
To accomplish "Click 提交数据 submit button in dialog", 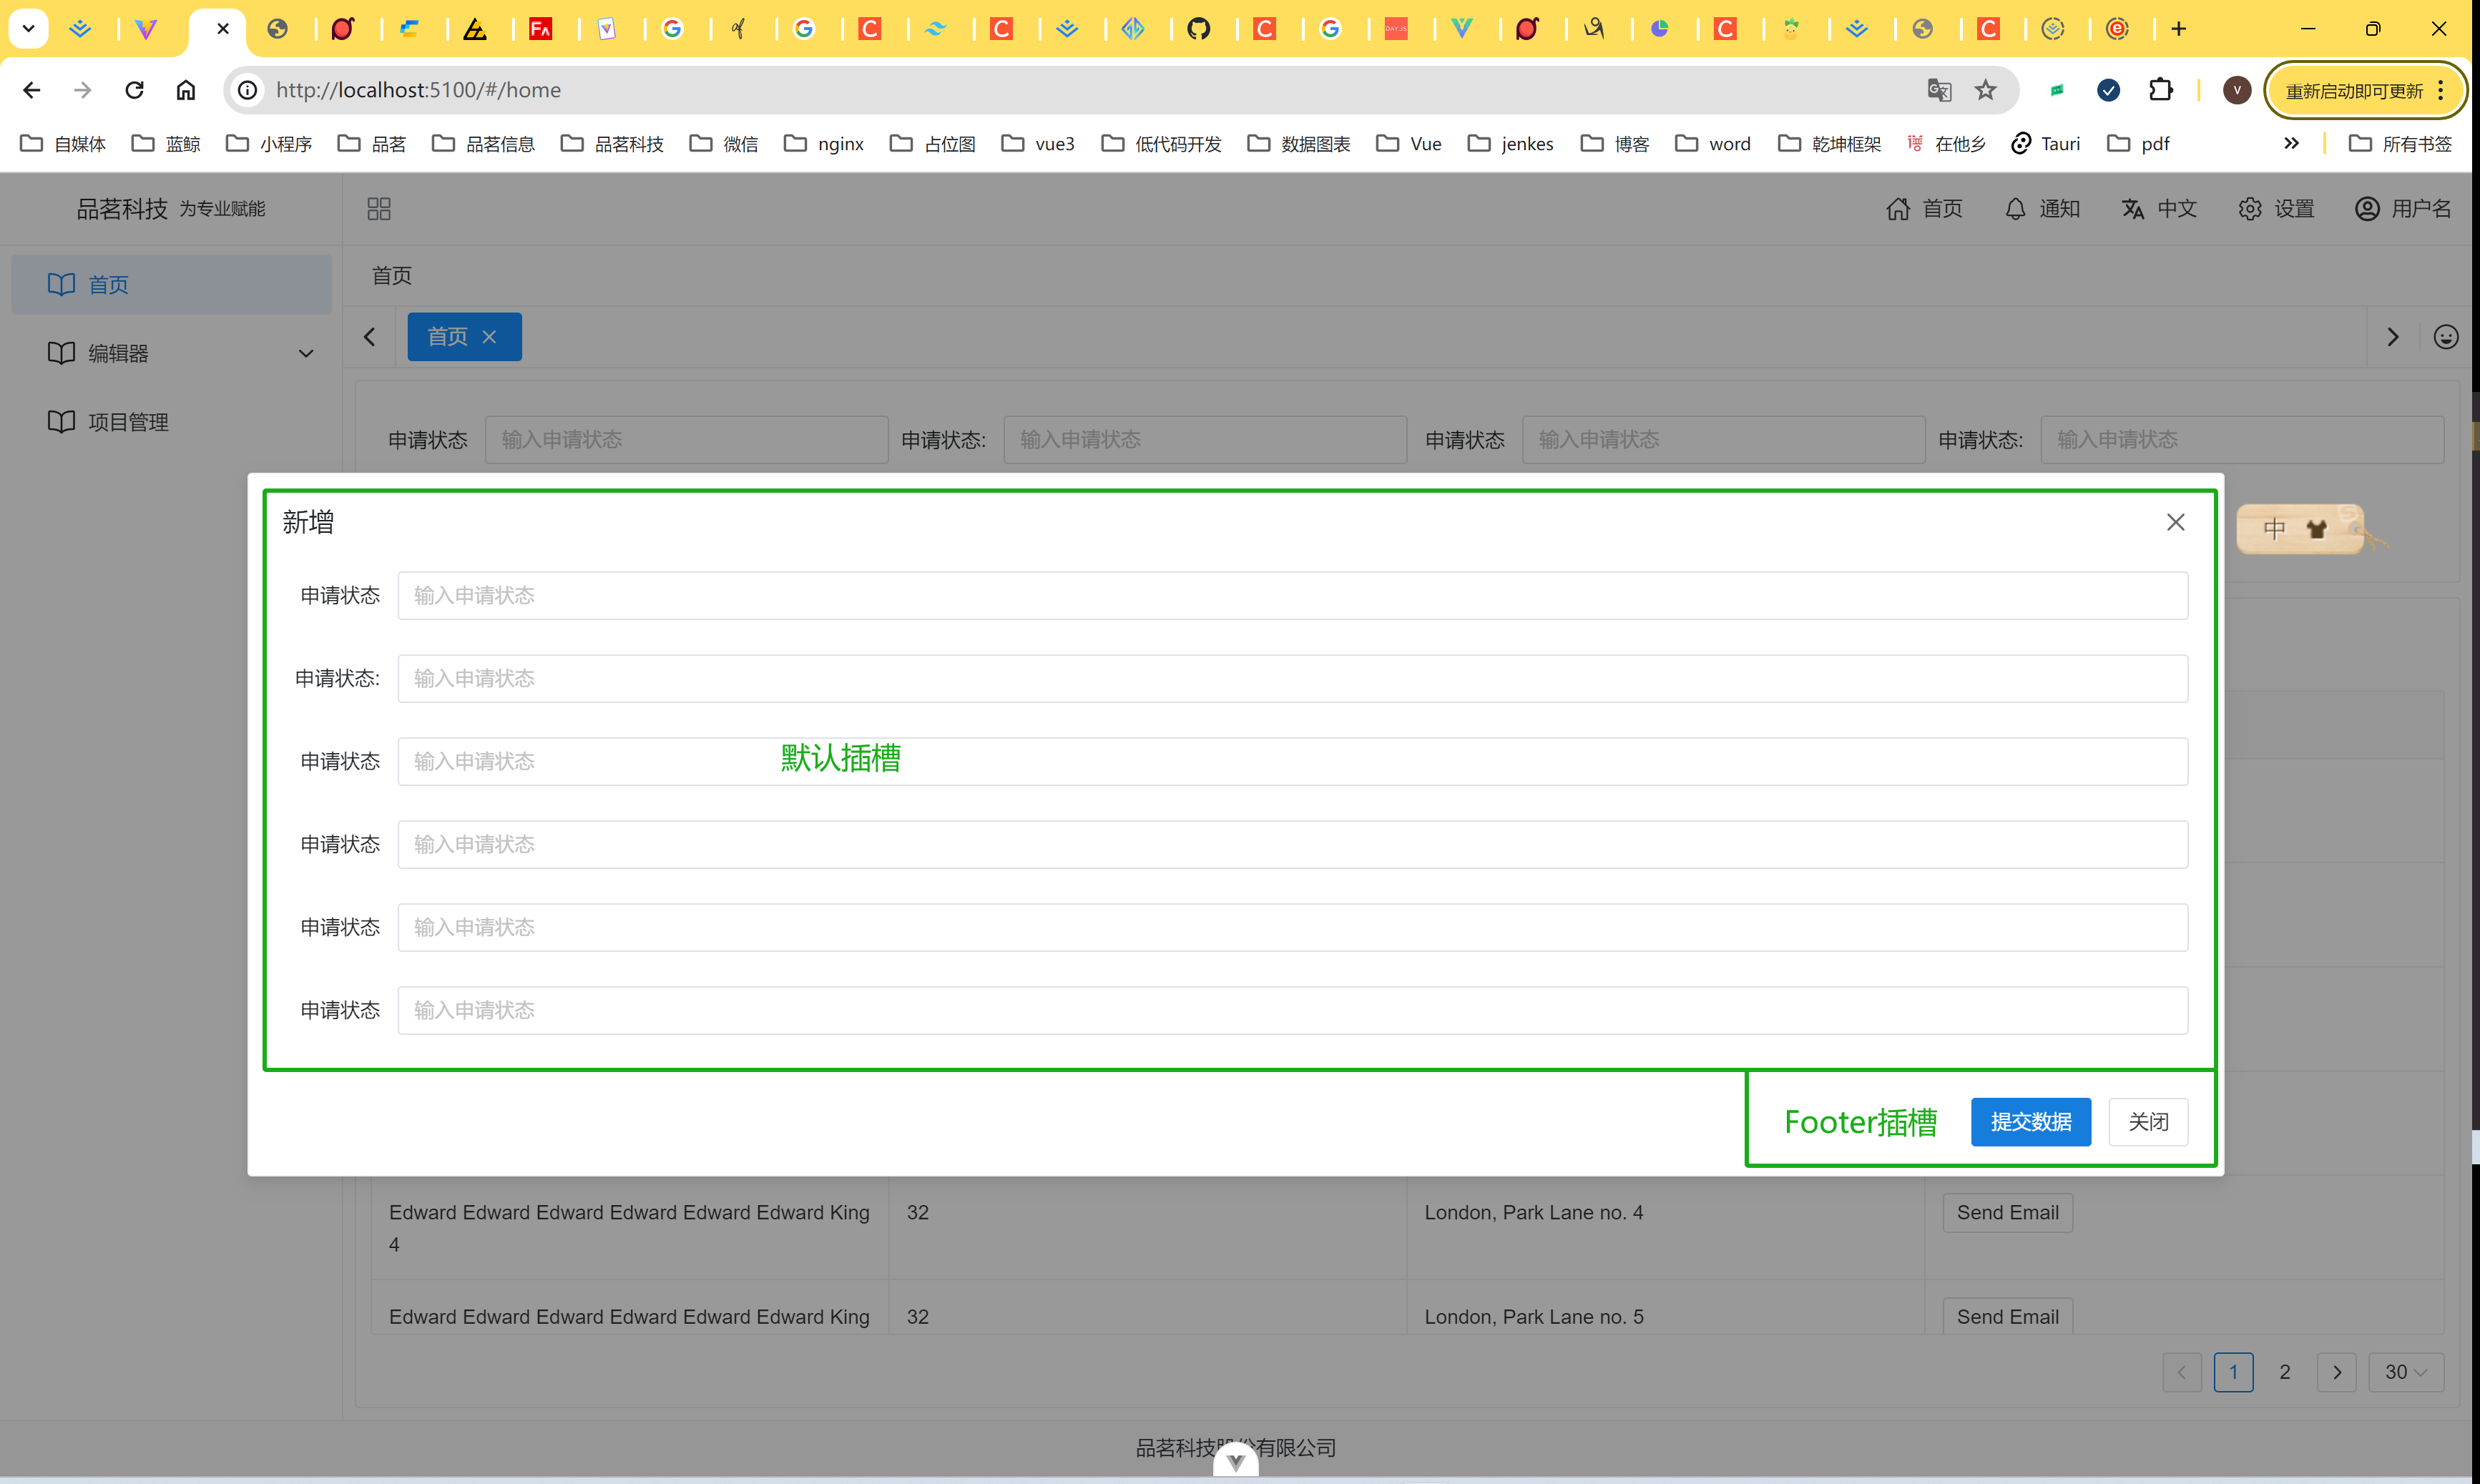I will pos(2031,1120).
